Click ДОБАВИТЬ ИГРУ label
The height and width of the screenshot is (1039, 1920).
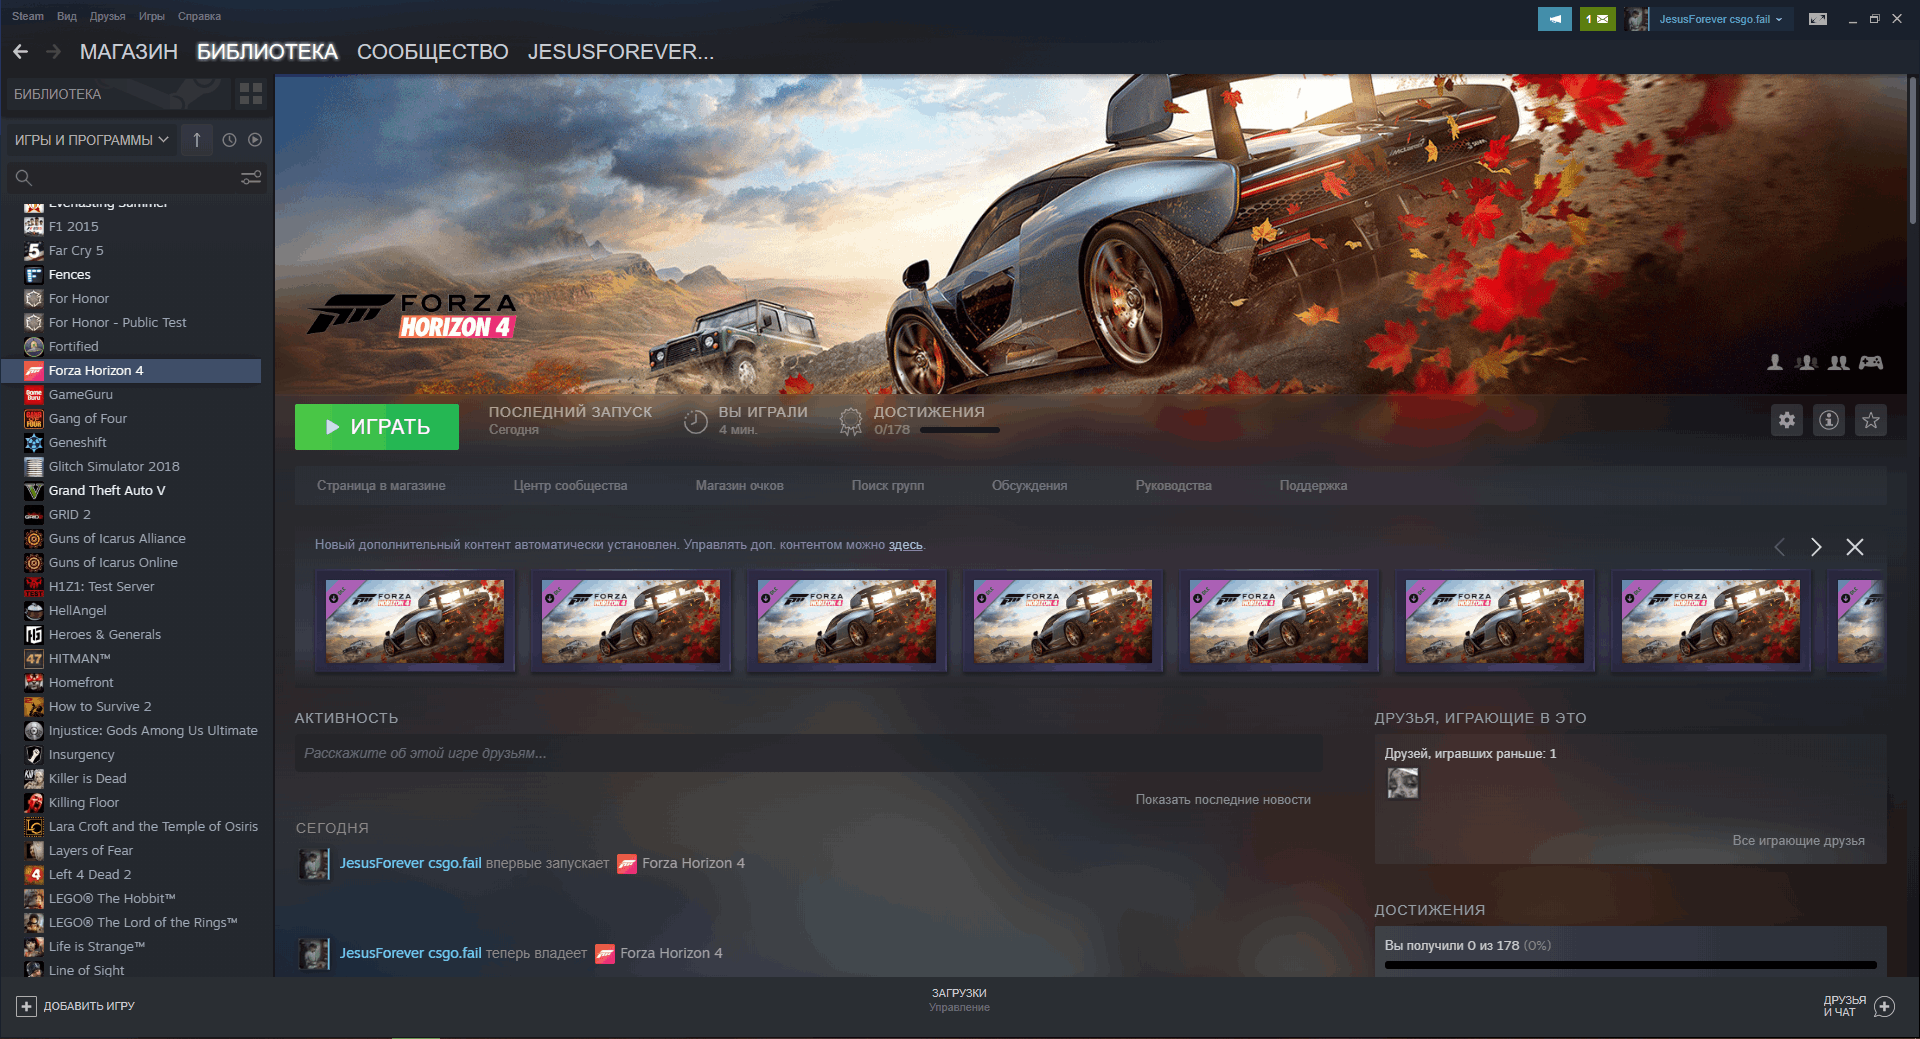click(x=89, y=1006)
